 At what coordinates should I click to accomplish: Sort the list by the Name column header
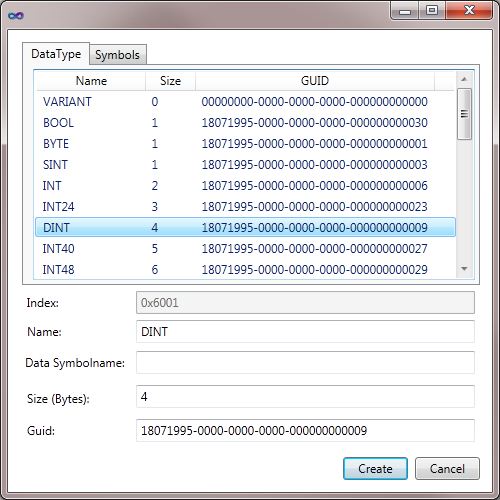(x=91, y=81)
